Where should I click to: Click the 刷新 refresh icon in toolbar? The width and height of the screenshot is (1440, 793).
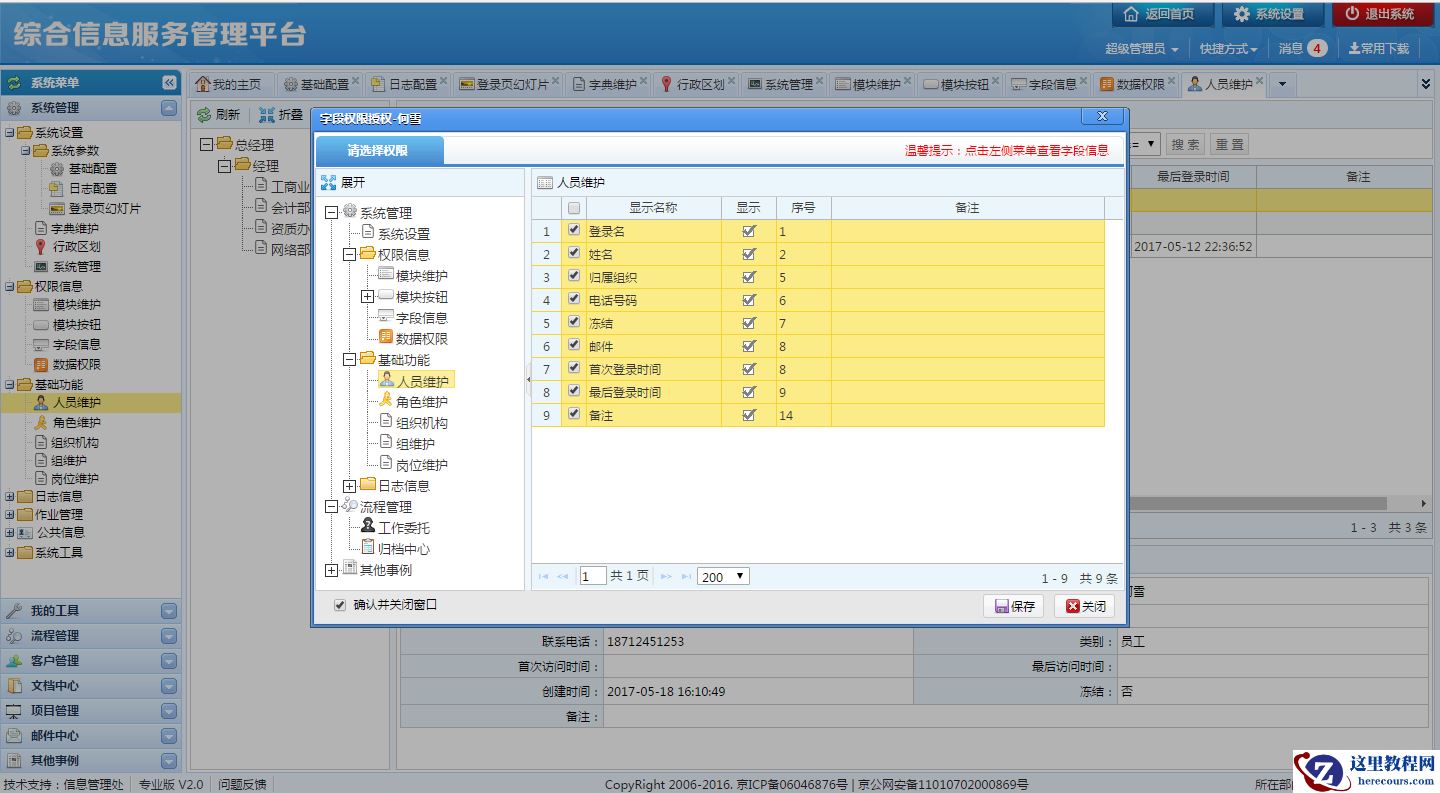point(204,115)
